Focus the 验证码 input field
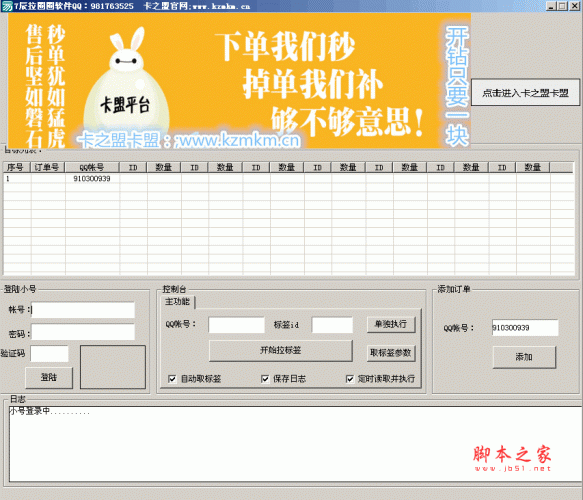This screenshot has width=583, height=500. (49, 354)
